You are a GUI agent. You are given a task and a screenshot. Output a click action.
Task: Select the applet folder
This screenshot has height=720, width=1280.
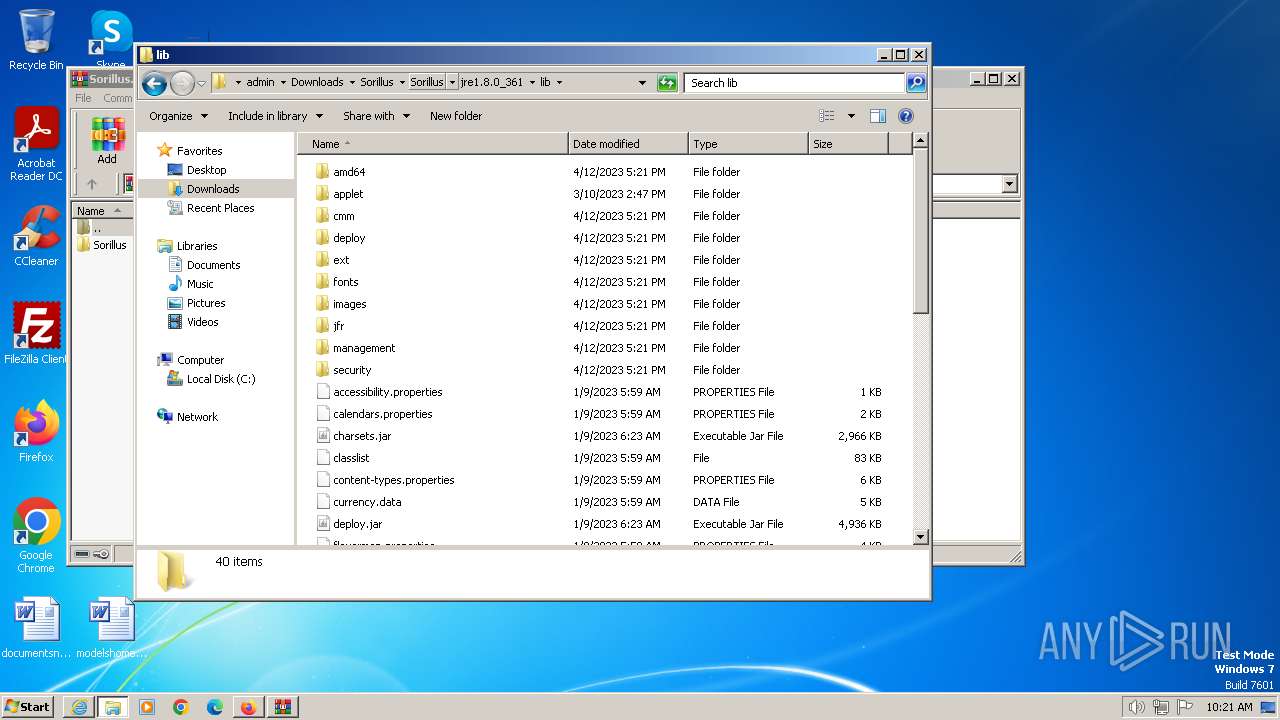click(x=348, y=194)
